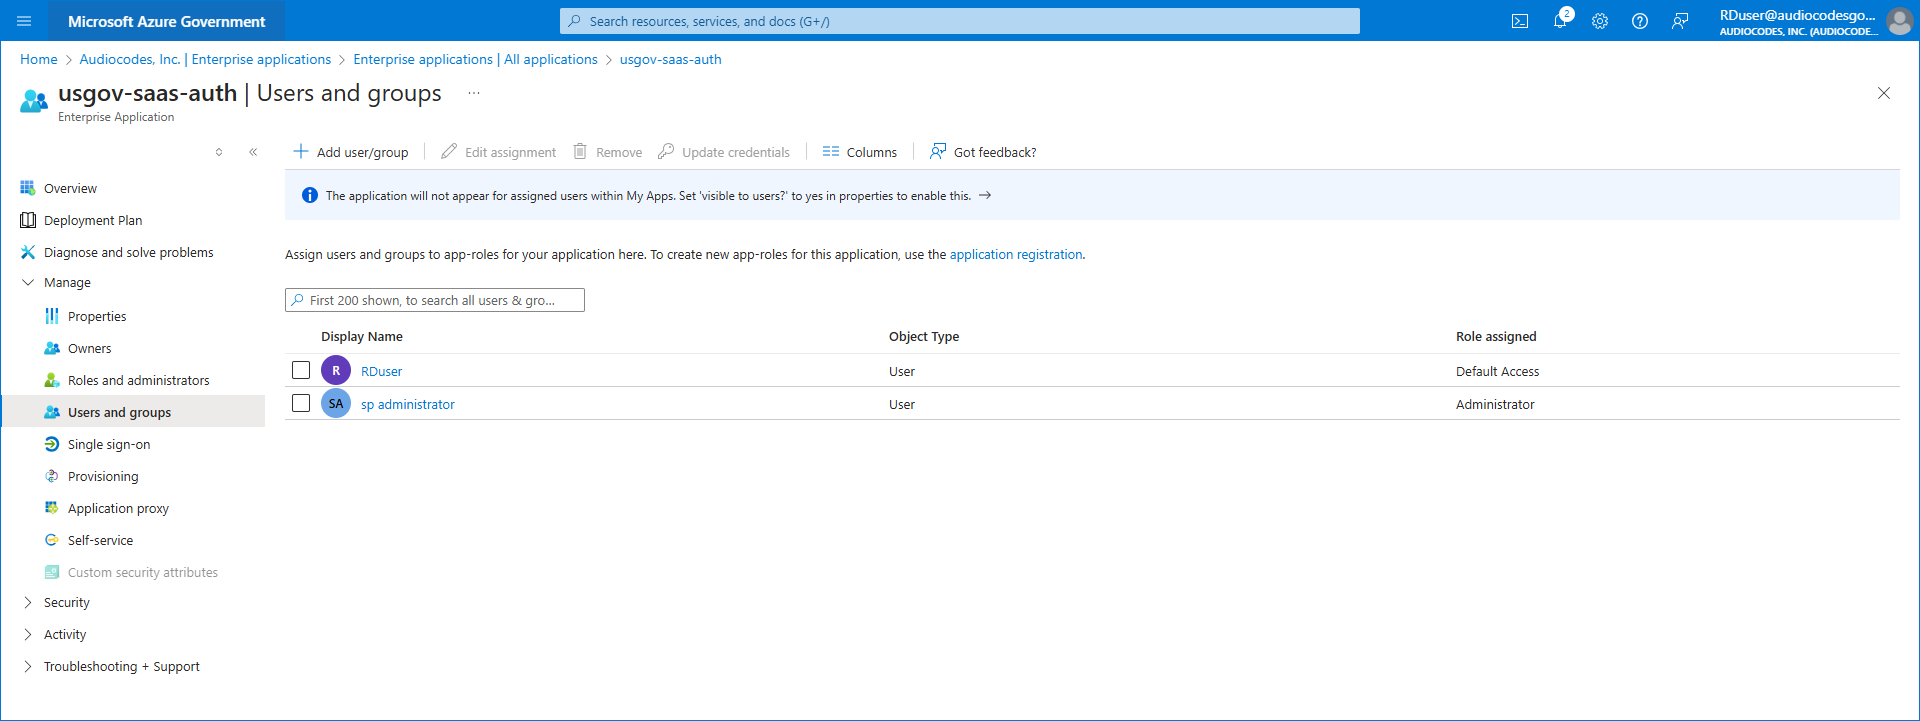The image size is (1920, 721).
Task: Go to All applications breadcrumb
Action: 475,59
